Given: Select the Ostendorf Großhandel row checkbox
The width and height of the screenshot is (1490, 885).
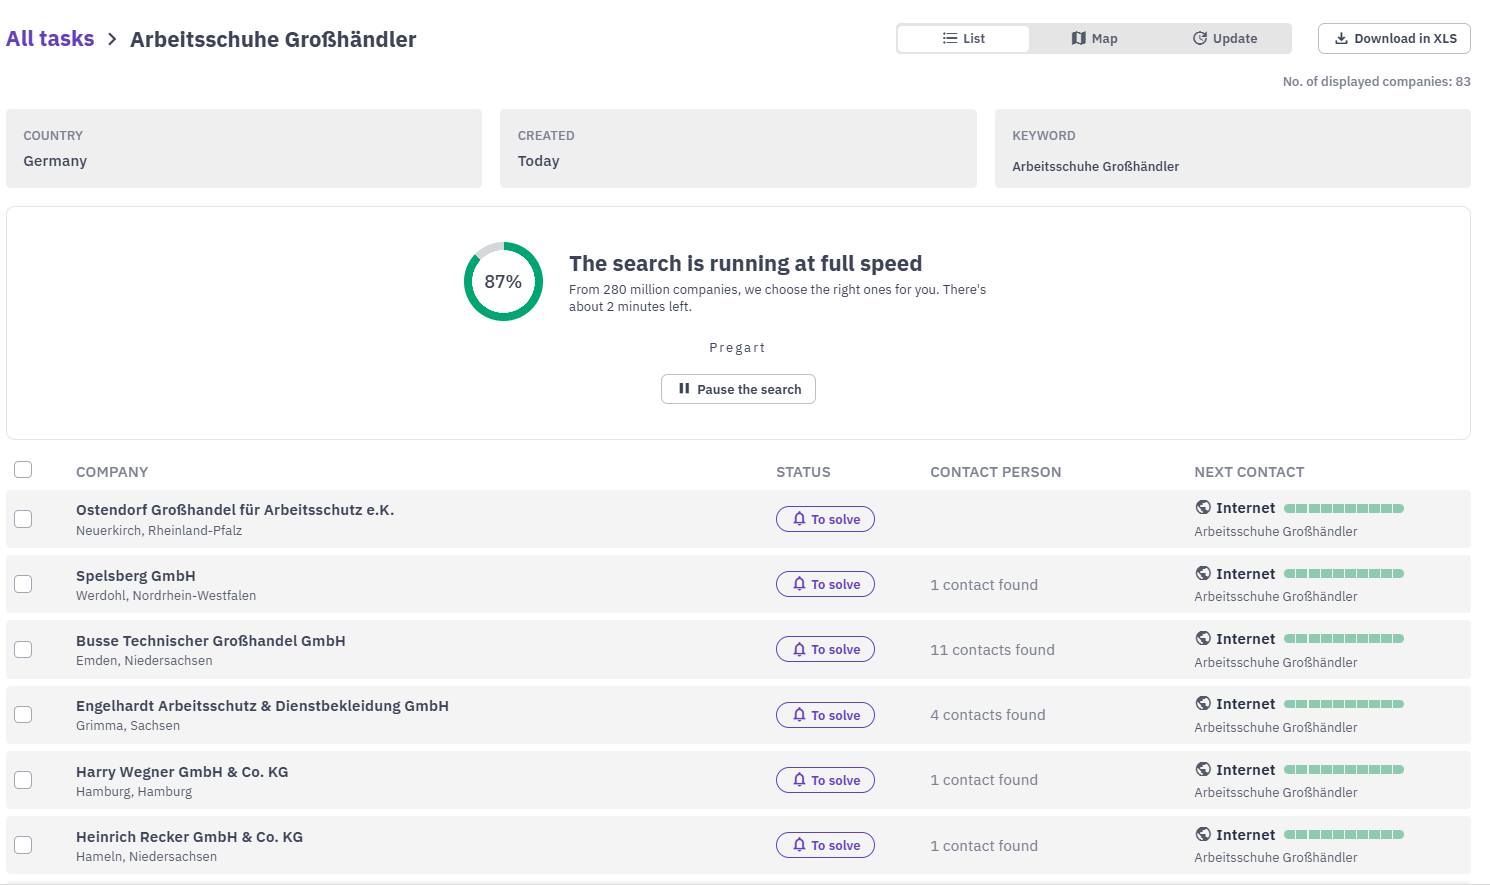Looking at the screenshot, I should [x=23, y=519].
